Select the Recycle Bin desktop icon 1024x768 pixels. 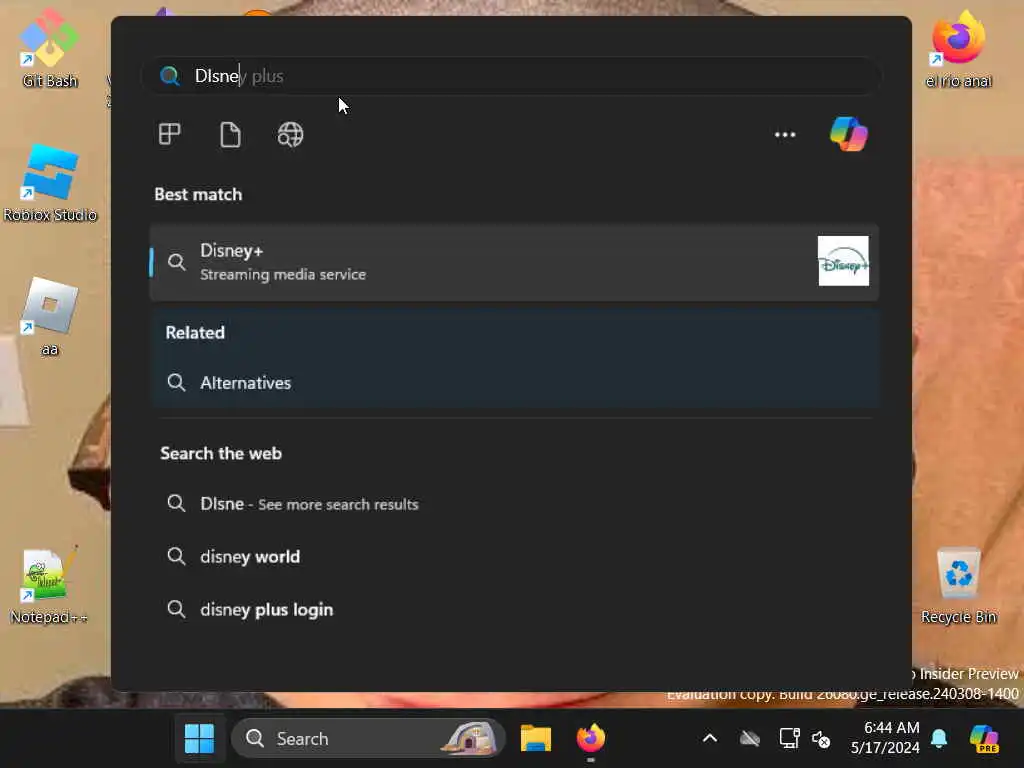pos(958,586)
